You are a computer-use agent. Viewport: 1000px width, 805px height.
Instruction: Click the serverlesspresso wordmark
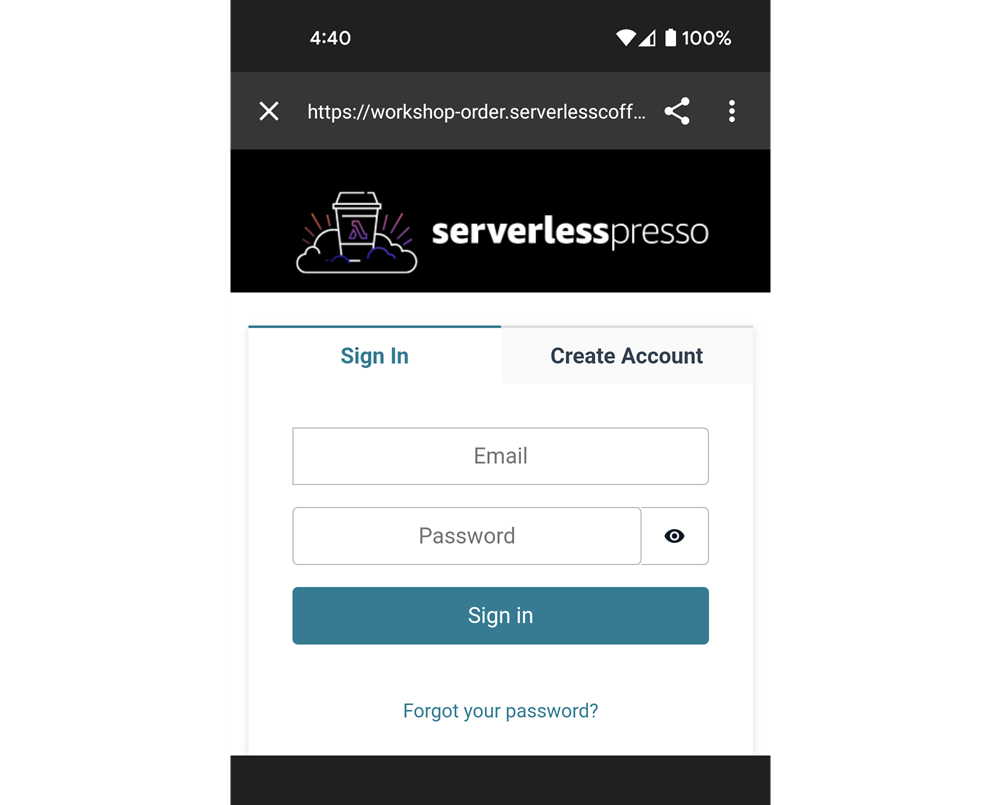(x=570, y=232)
